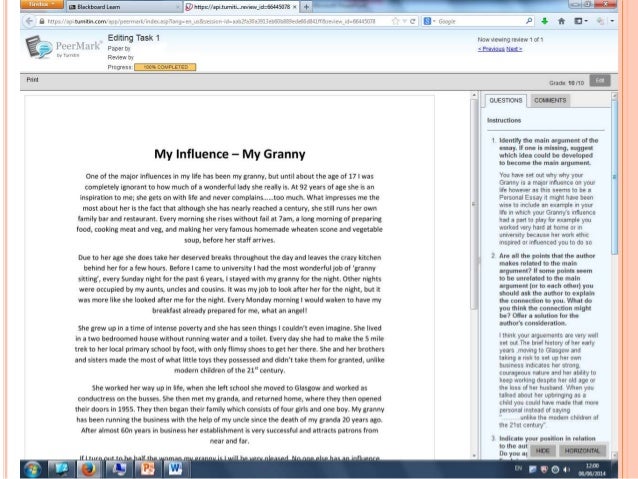Screen dimensions: 638x479
Task: Click the HORIZONTAL layout button
Action: 582,451
